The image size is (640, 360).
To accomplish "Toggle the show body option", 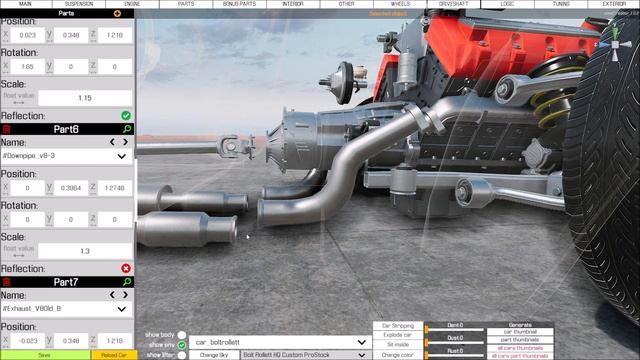I will (x=182, y=335).
